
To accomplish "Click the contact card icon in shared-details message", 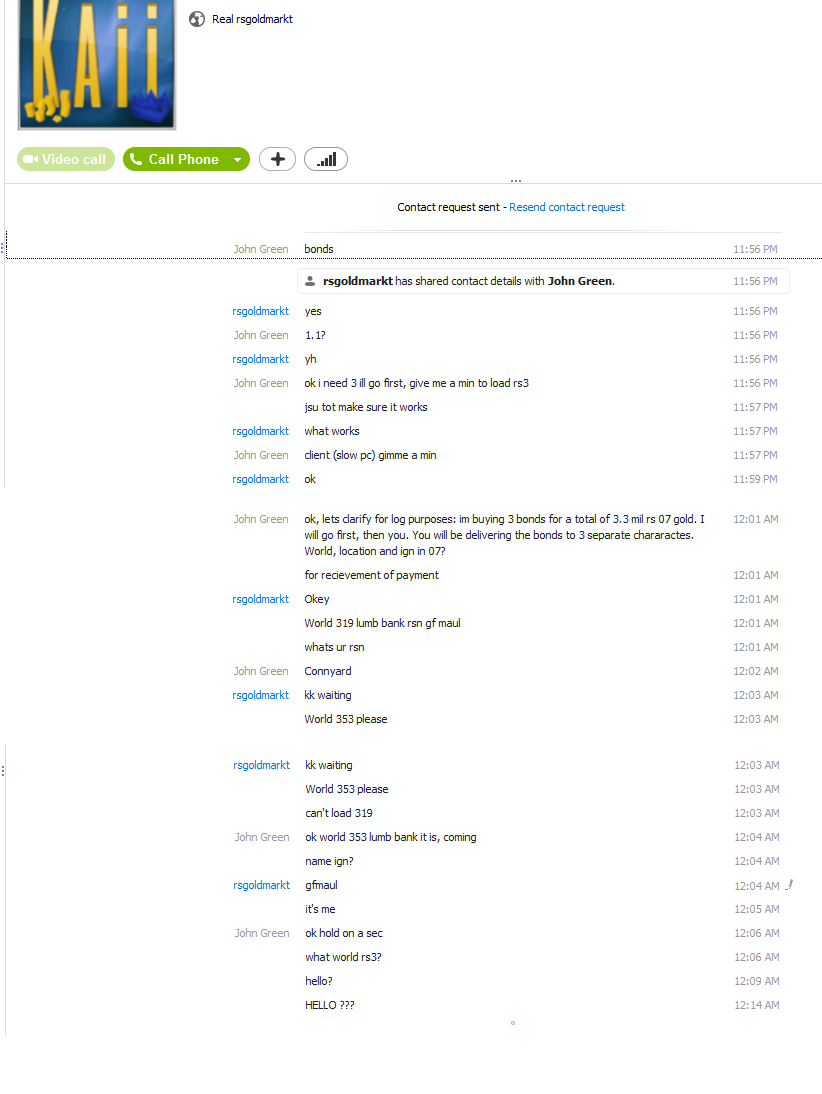I will coord(310,281).
